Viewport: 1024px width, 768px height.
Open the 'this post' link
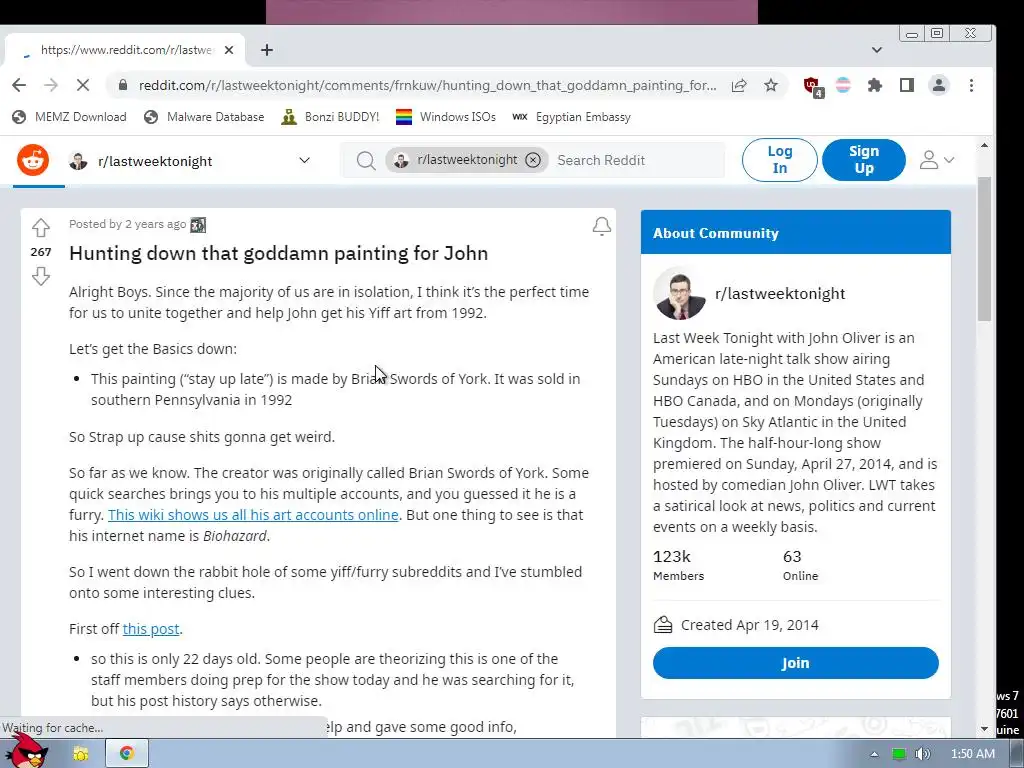click(151, 629)
